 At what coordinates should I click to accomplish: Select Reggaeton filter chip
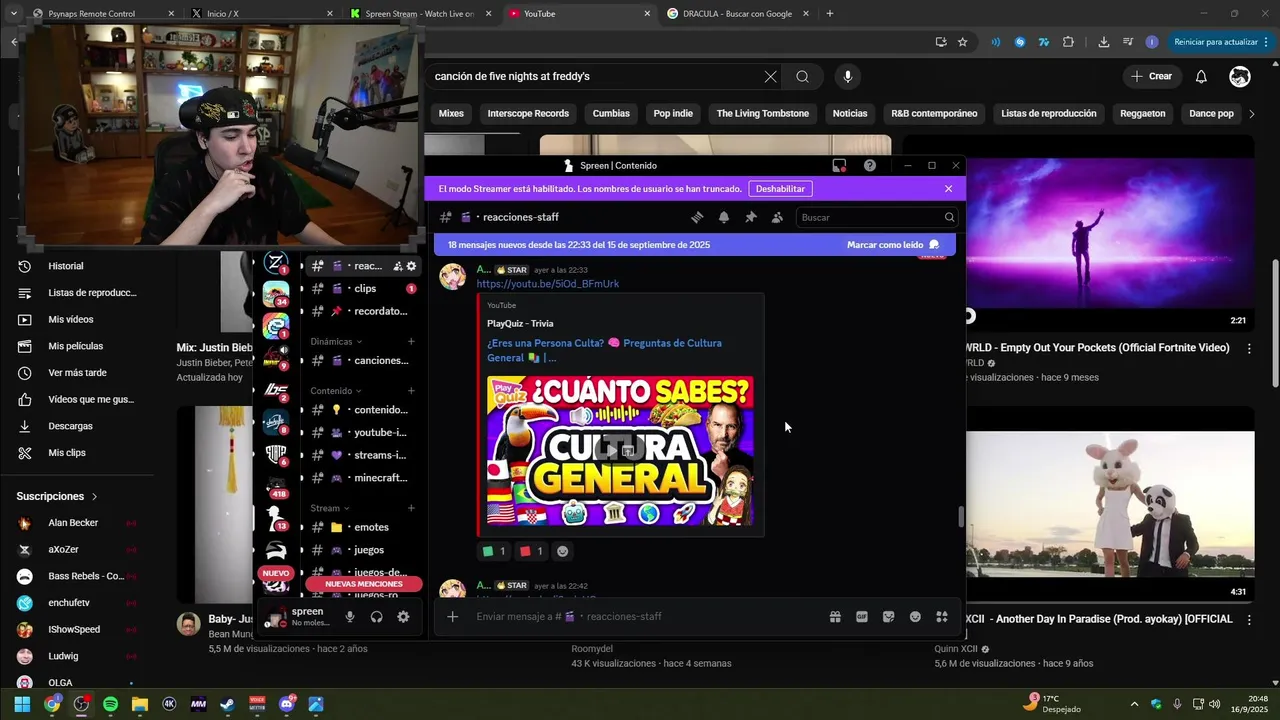[x=1143, y=114]
